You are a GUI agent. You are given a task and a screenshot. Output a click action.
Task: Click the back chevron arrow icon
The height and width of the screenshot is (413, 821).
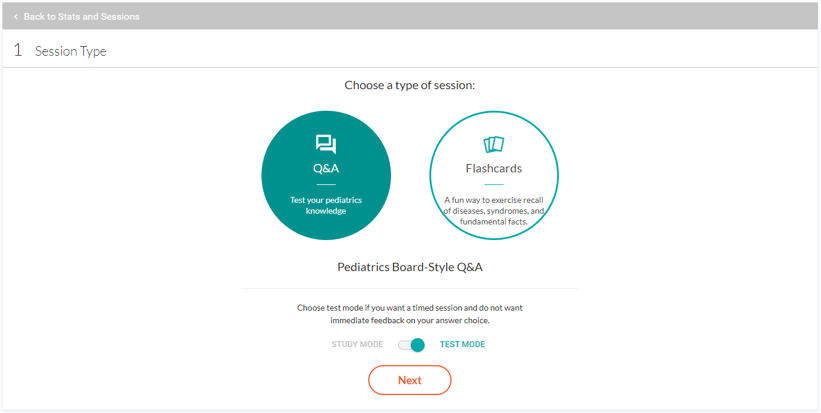point(16,17)
